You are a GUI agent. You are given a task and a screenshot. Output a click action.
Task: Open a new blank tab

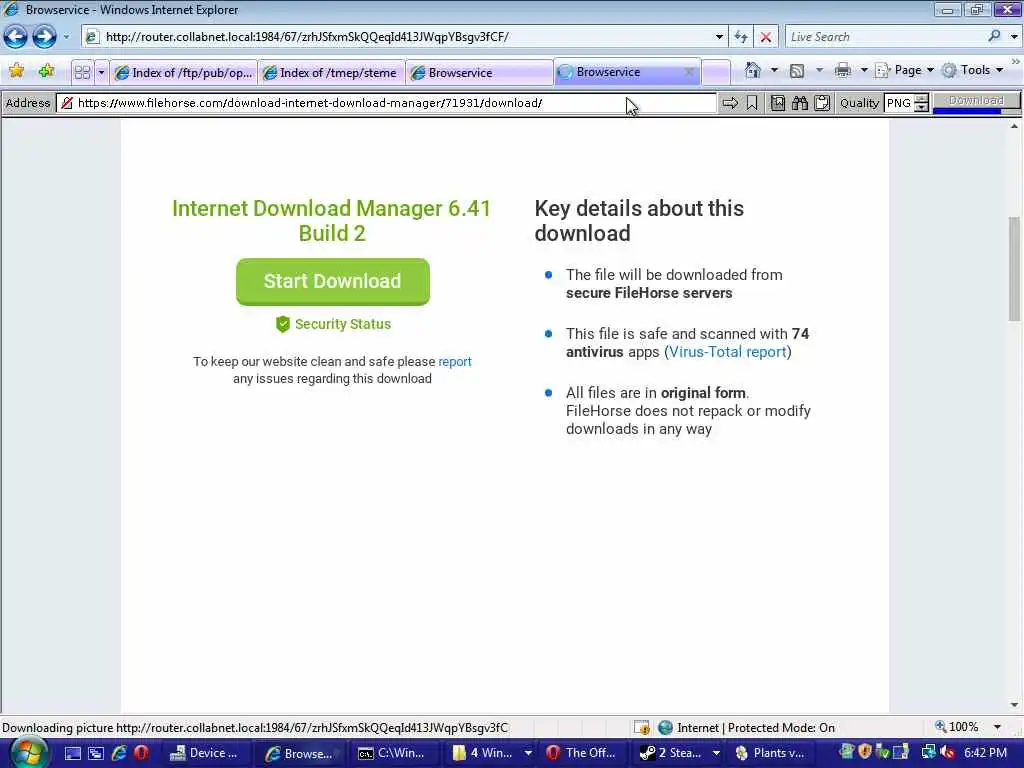716,72
